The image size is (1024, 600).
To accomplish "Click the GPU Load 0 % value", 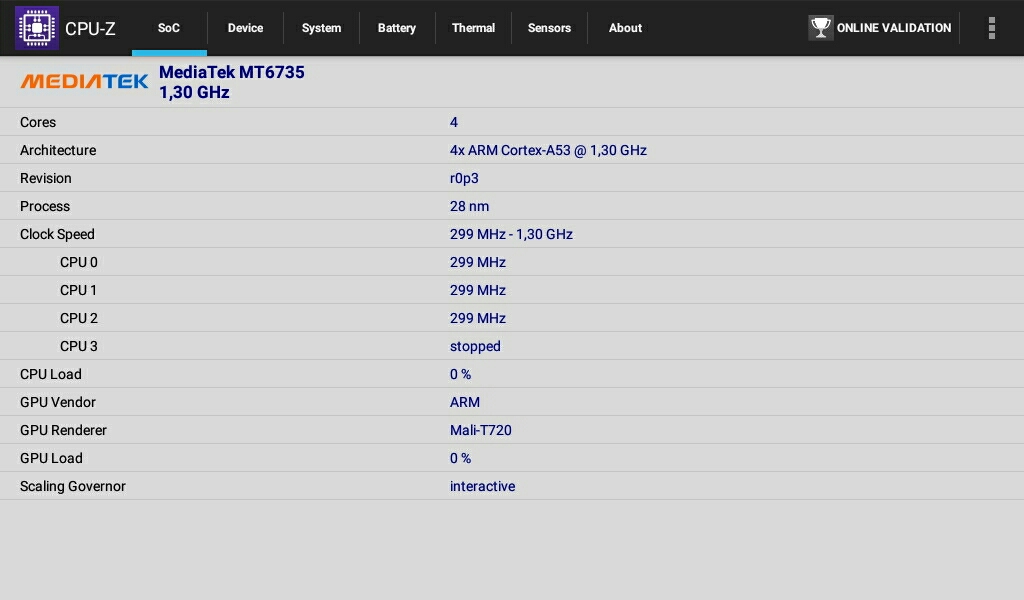I will [460, 459].
